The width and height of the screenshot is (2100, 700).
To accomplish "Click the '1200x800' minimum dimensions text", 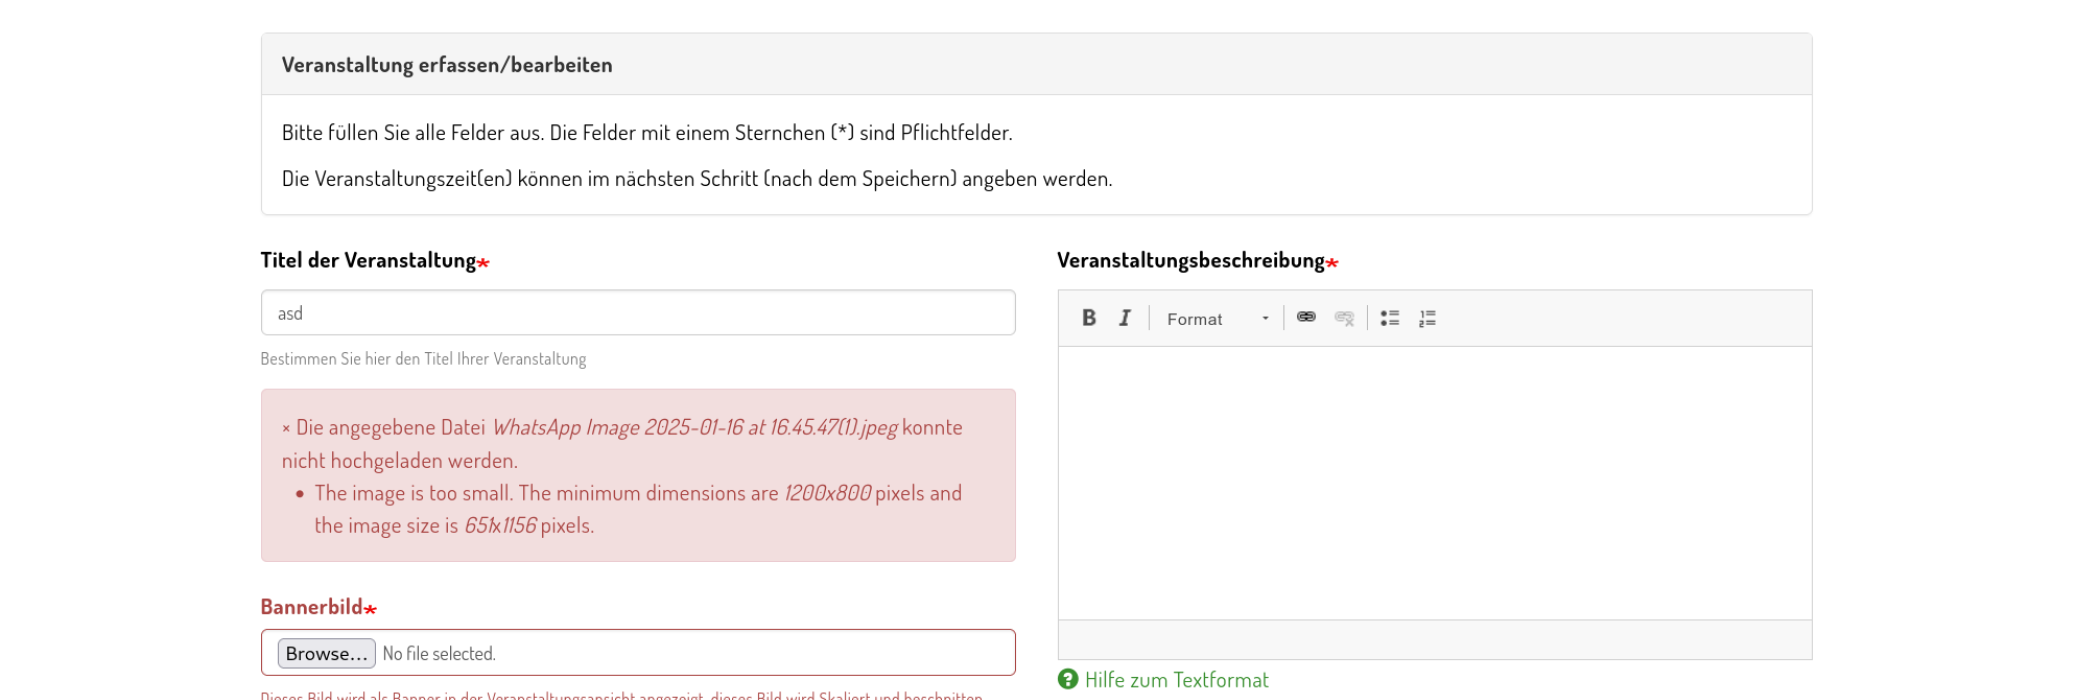I will coord(827,493).
